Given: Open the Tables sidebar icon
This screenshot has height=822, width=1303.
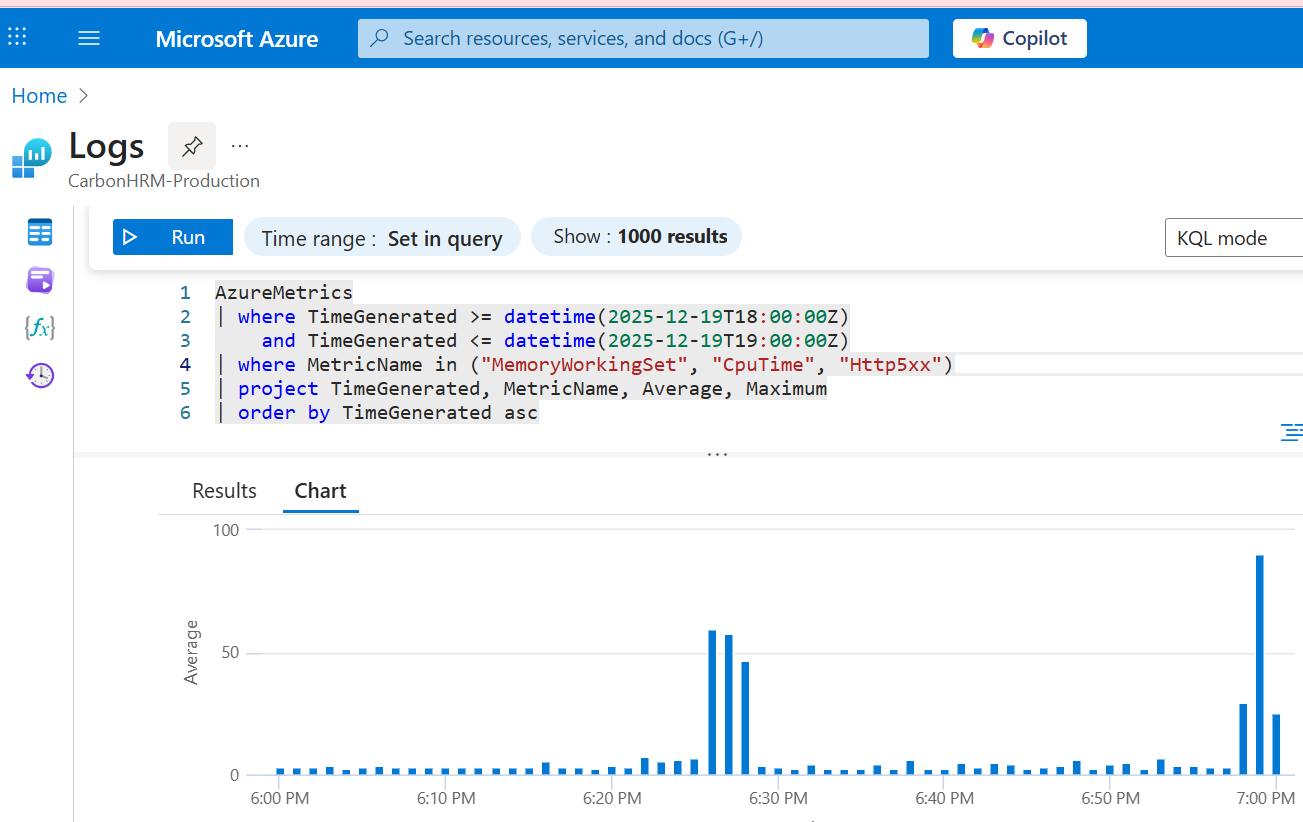Looking at the screenshot, I should coord(40,233).
